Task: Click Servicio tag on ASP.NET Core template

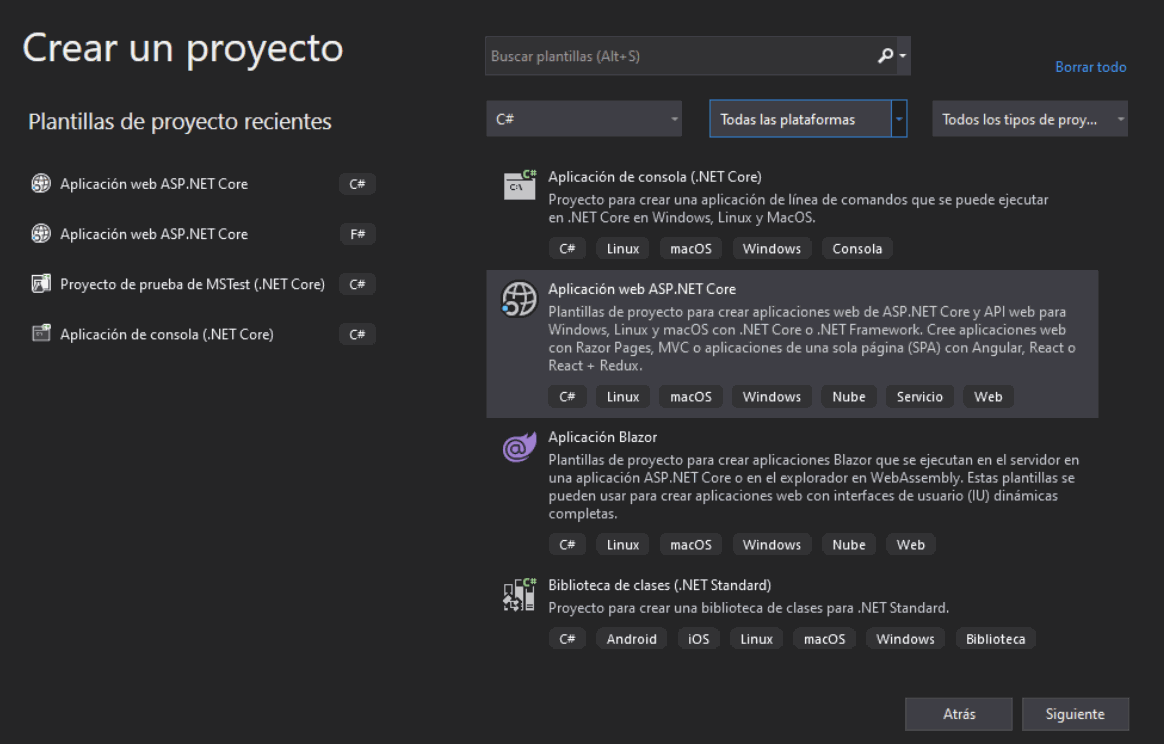Action: 919,397
